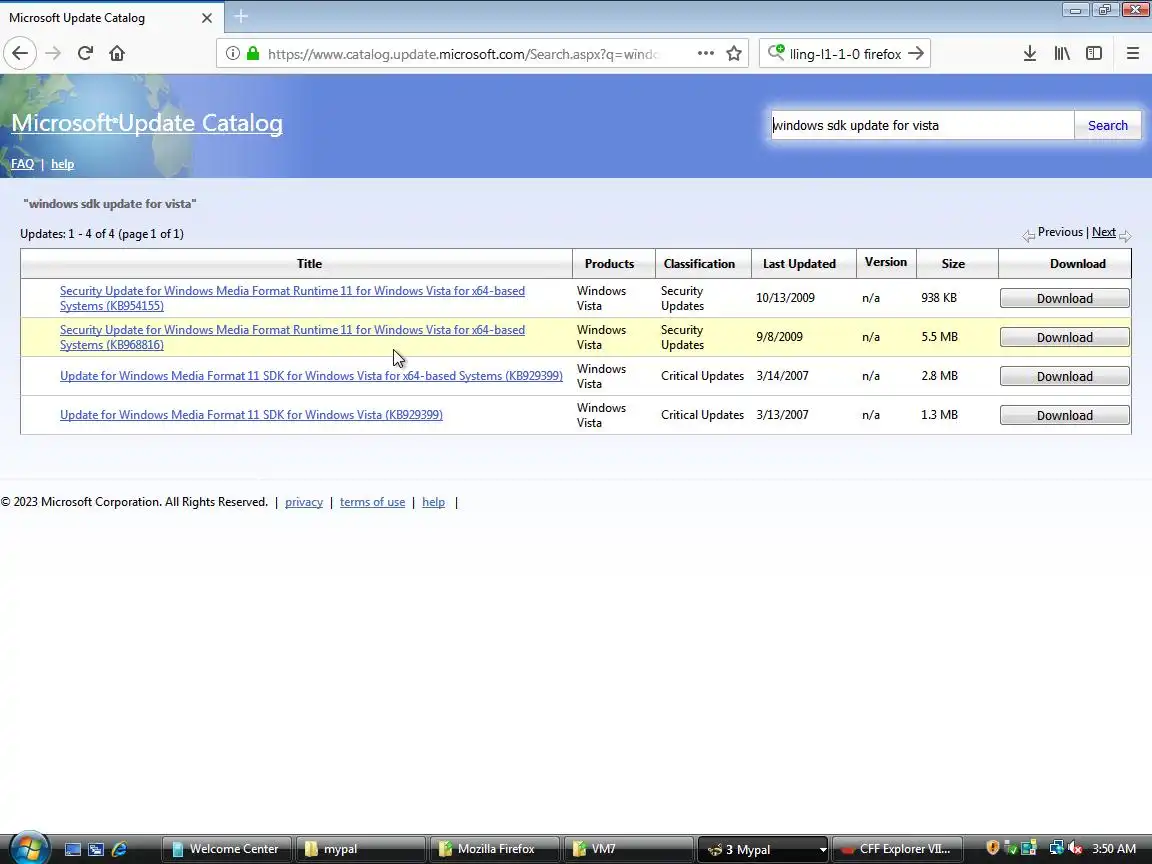1152x864 pixels.
Task: Reload the current page
Action: pos(85,54)
